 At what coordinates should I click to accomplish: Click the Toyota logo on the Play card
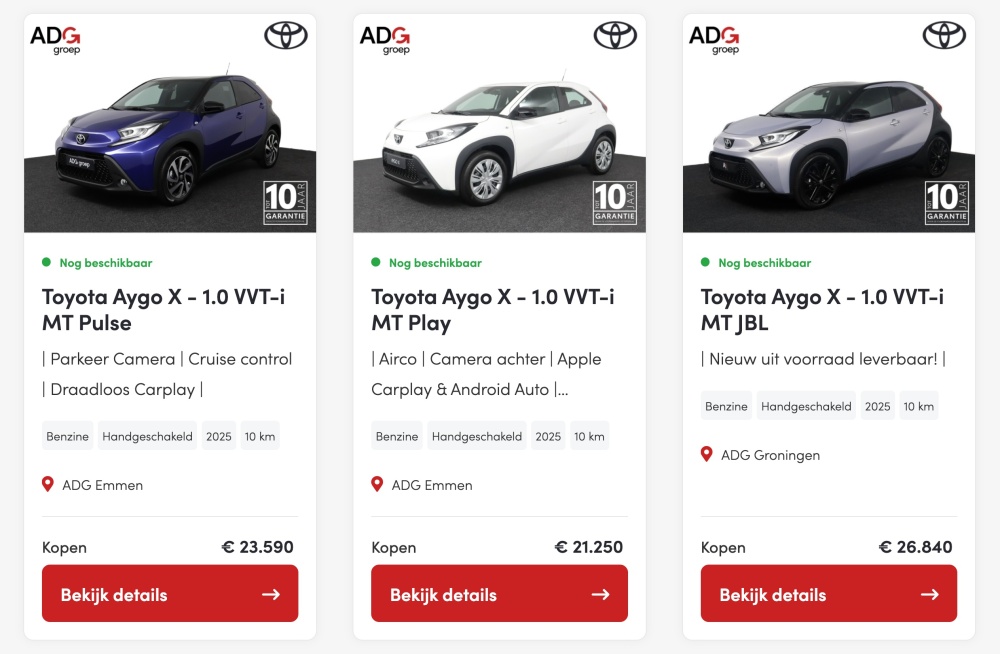[615, 36]
